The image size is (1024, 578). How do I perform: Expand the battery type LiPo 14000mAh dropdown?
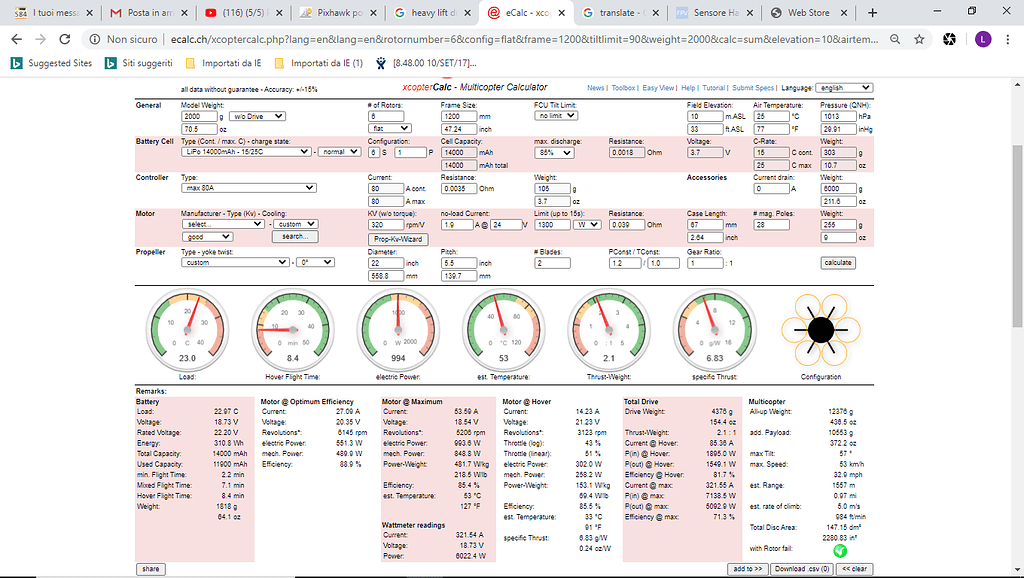tap(246, 152)
